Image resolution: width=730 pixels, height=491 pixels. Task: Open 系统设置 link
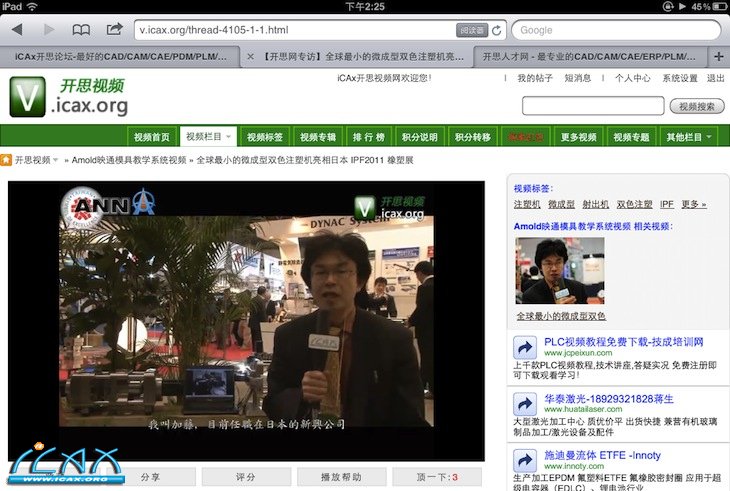pos(680,78)
